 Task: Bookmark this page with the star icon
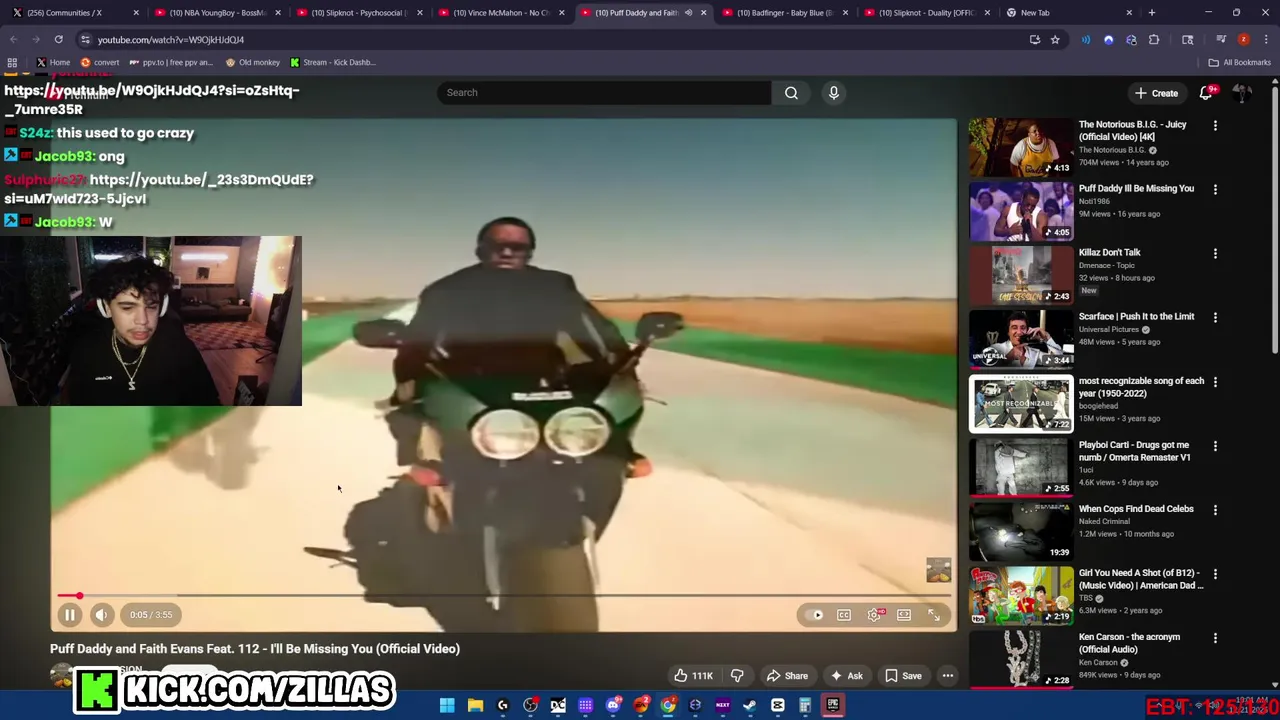click(x=1055, y=39)
